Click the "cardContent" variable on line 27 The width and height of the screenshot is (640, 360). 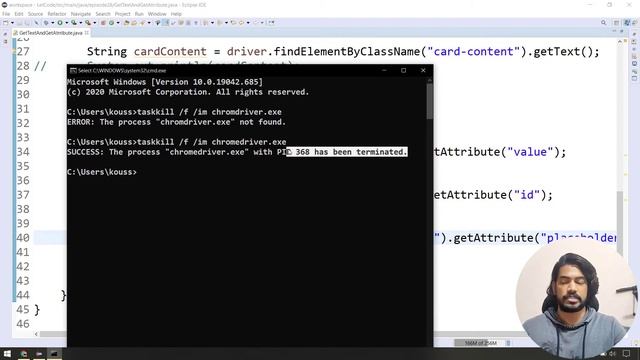[170, 52]
